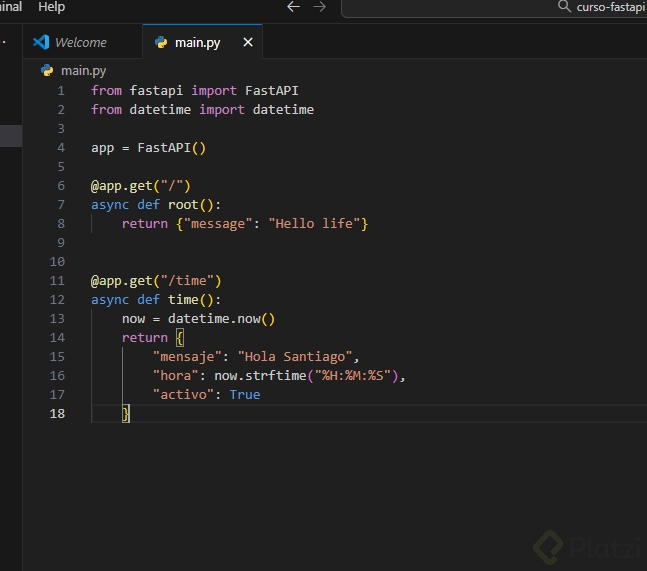This screenshot has width=647, height=571.
Task: Click the Python icon on main.py tab
Action: 161,42
